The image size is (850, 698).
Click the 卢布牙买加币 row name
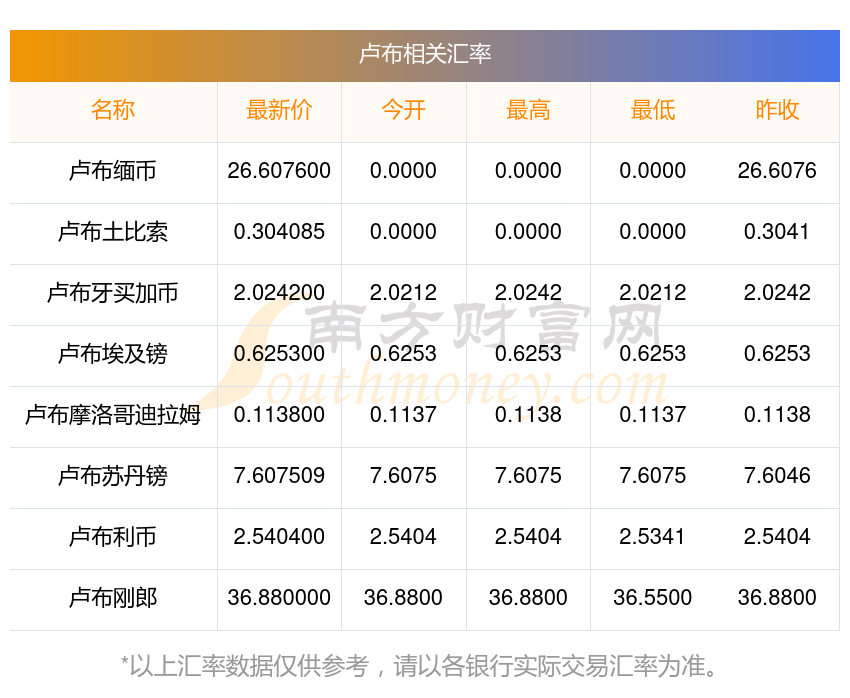[113, 293]
